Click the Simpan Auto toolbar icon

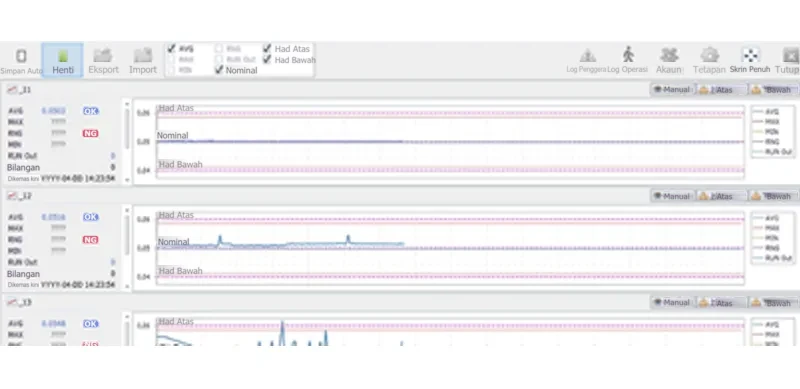21,56
